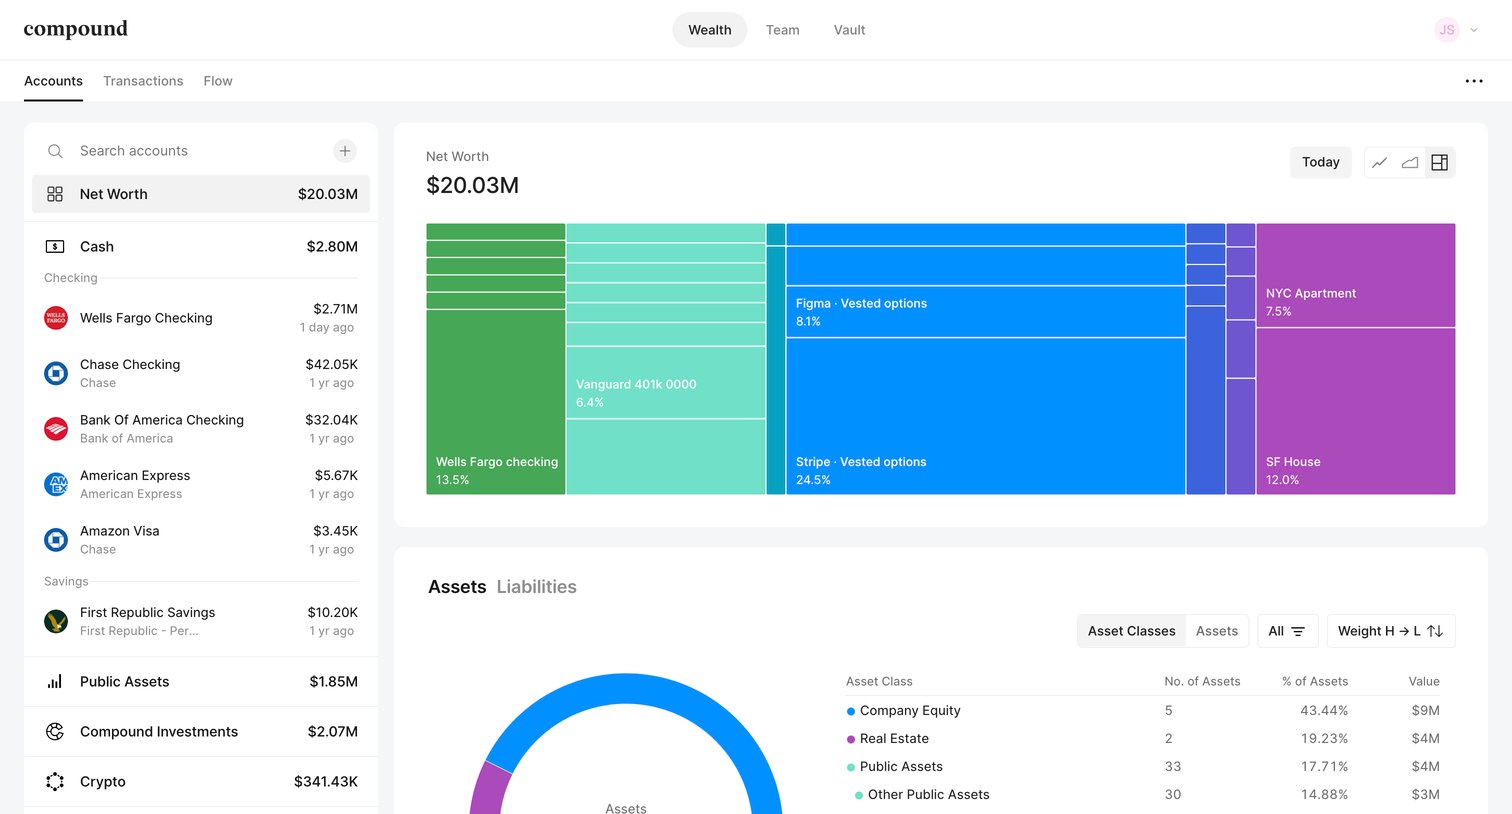This screenshot has height=814, width=1512.
Task: Click the Net Worth grid icon
Action: [x=55, y=194]
